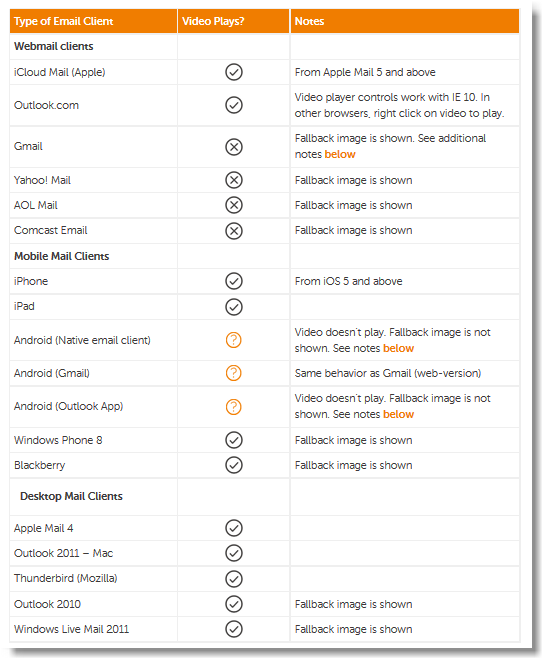Click the 'Video Plays?' column header

point(213,21)
